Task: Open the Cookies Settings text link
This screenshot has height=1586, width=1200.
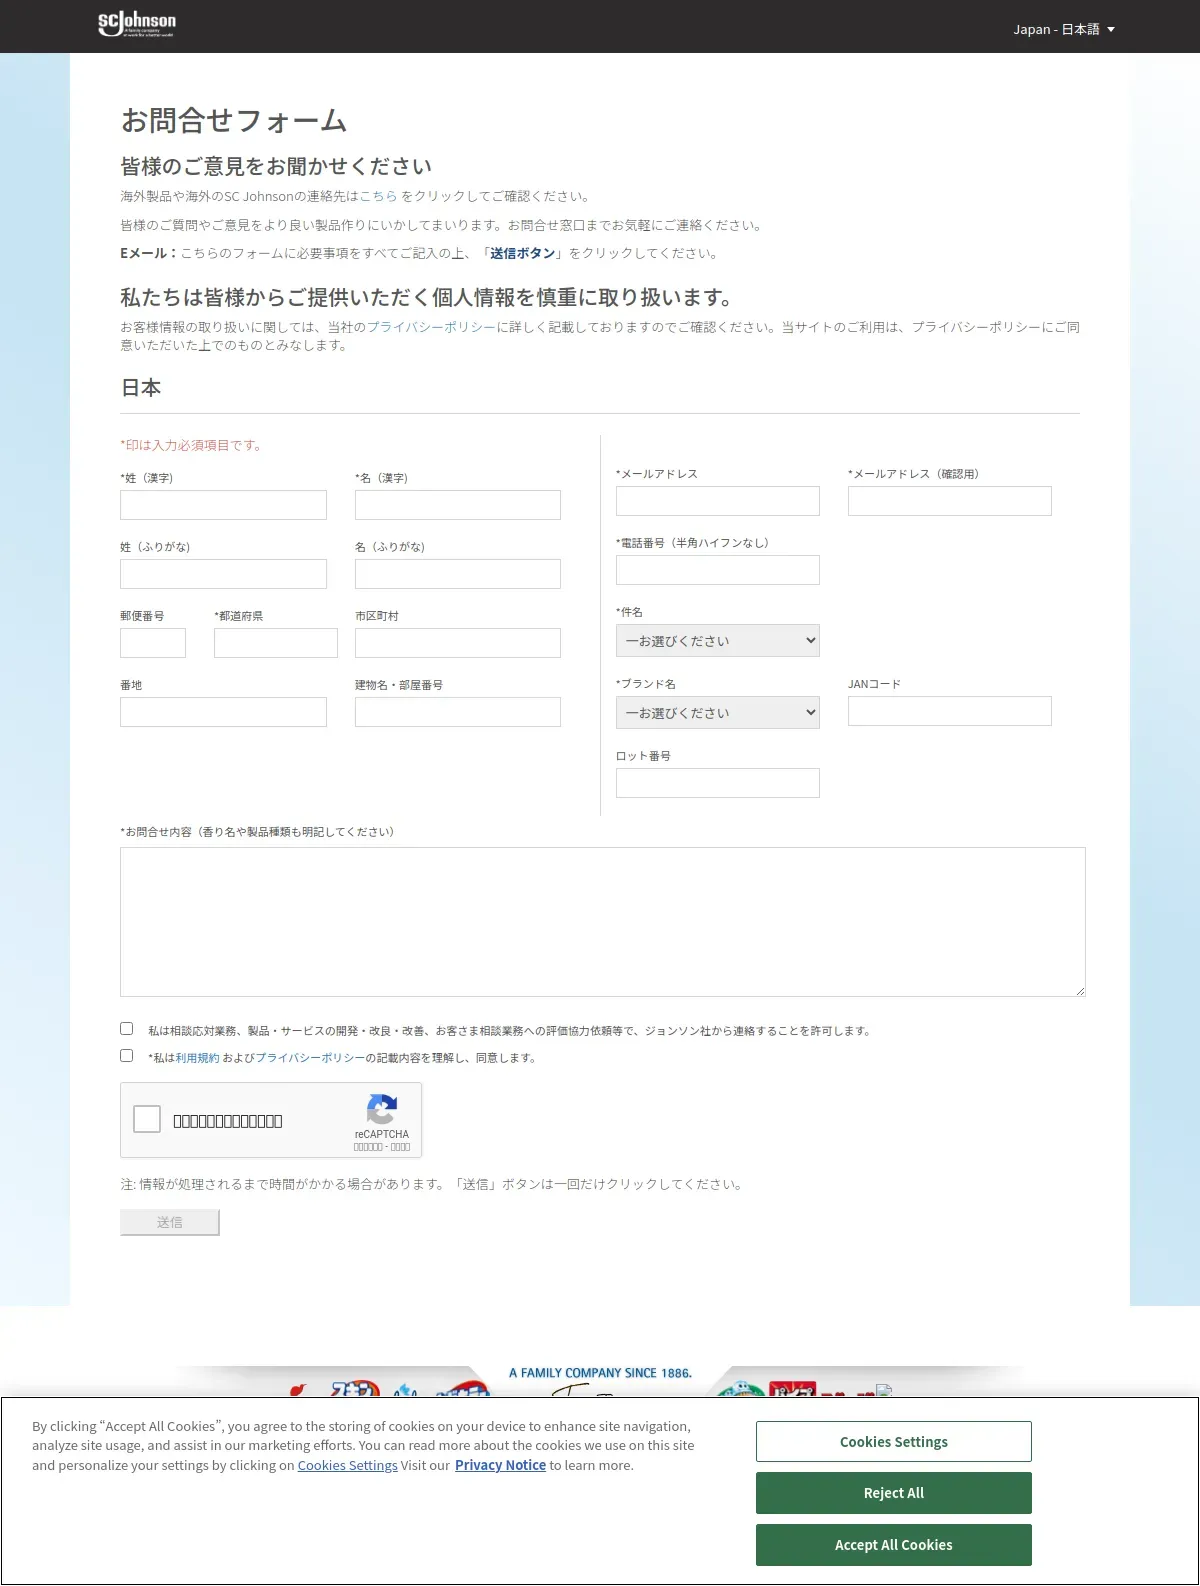Action: tap(347, 1465)
